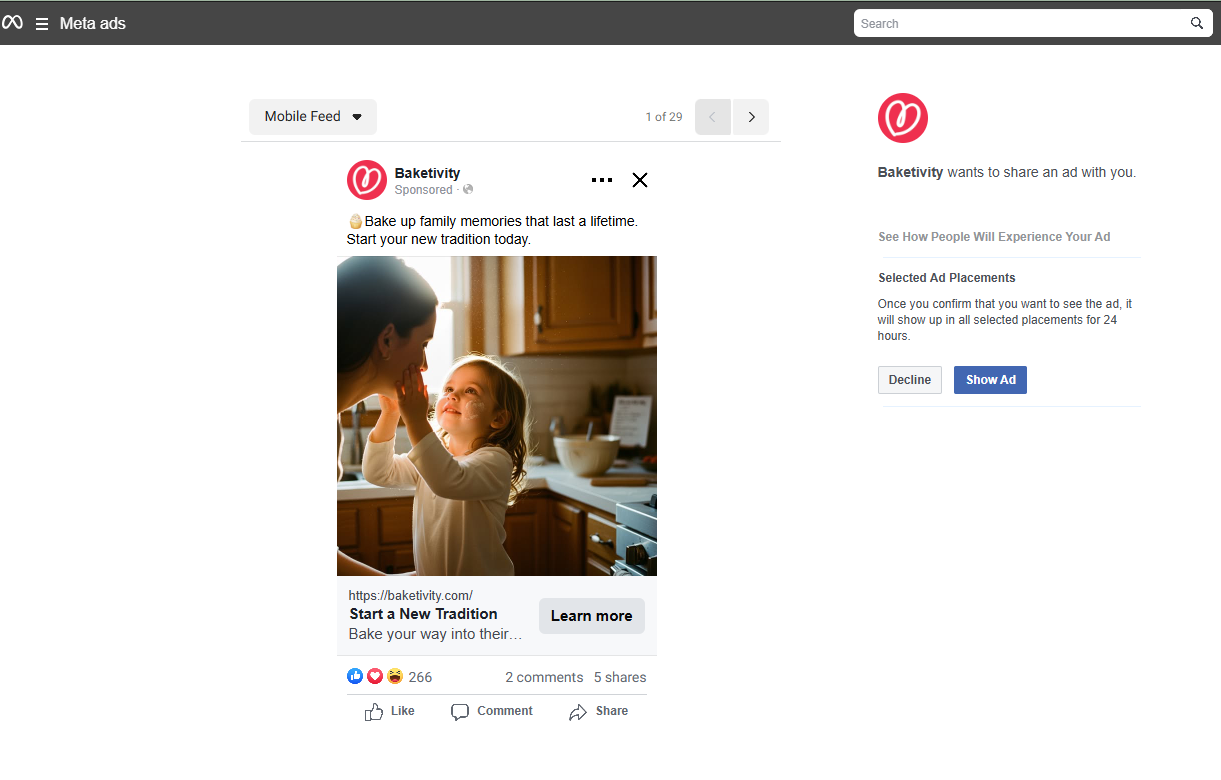Click the Show Ad button
Viewport: 1221px width, 780px height.
coord(990,380)
